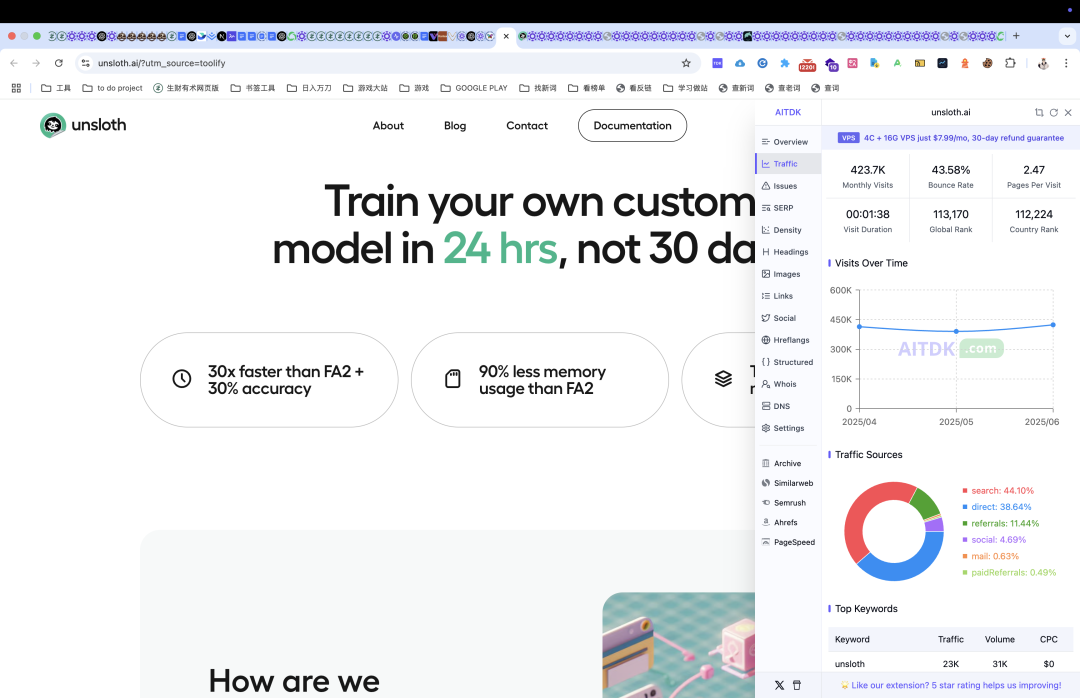Open Similarweb for unsloth.ai

point(787,484)
